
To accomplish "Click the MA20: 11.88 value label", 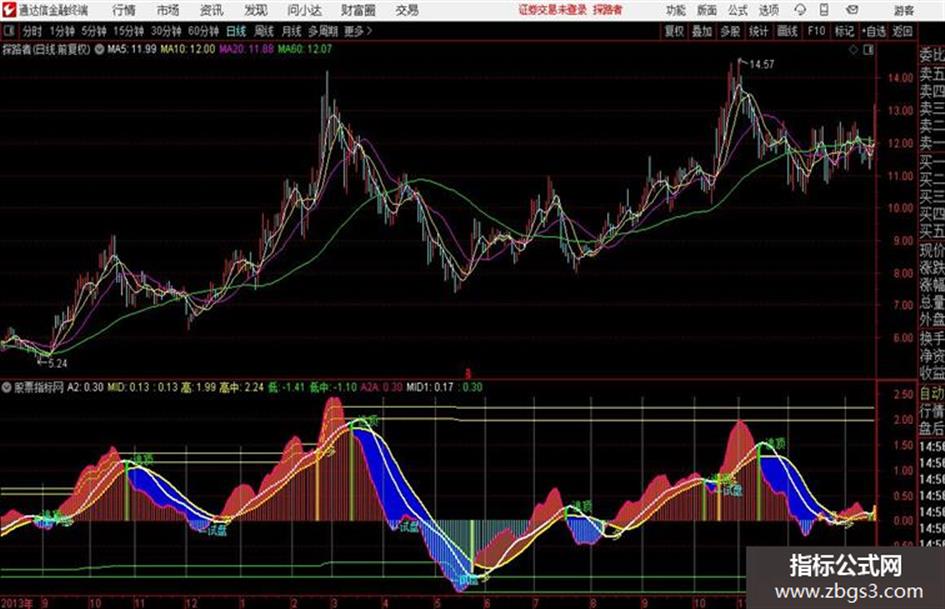I will [x=246, y=49].
